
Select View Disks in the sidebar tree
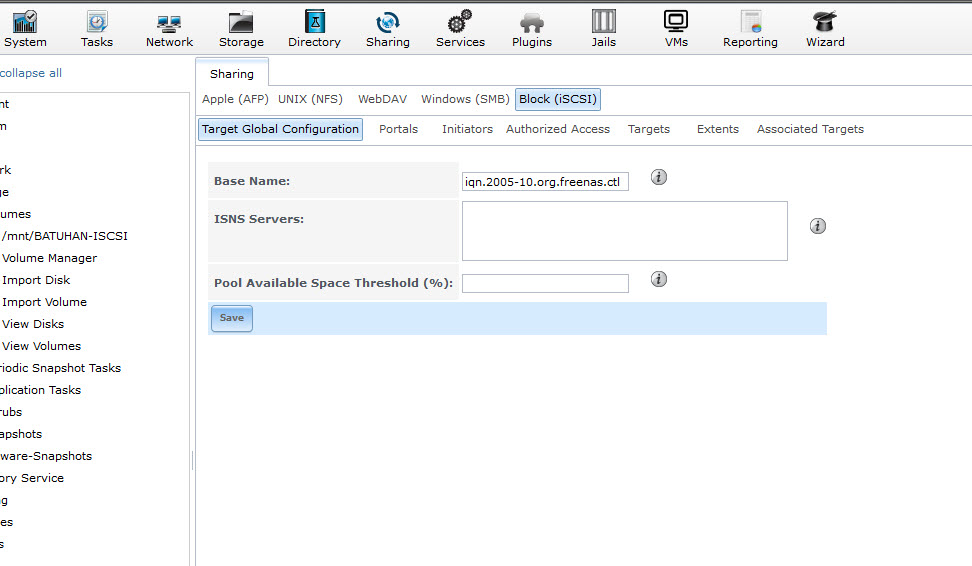pyautogui.click(x=33, y=324)
